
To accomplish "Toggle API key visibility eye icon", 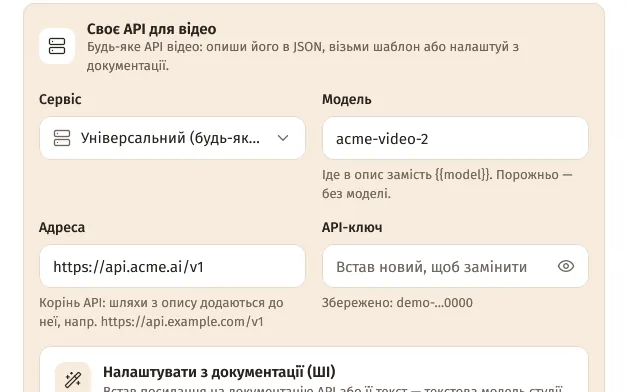I will [566, 266].
